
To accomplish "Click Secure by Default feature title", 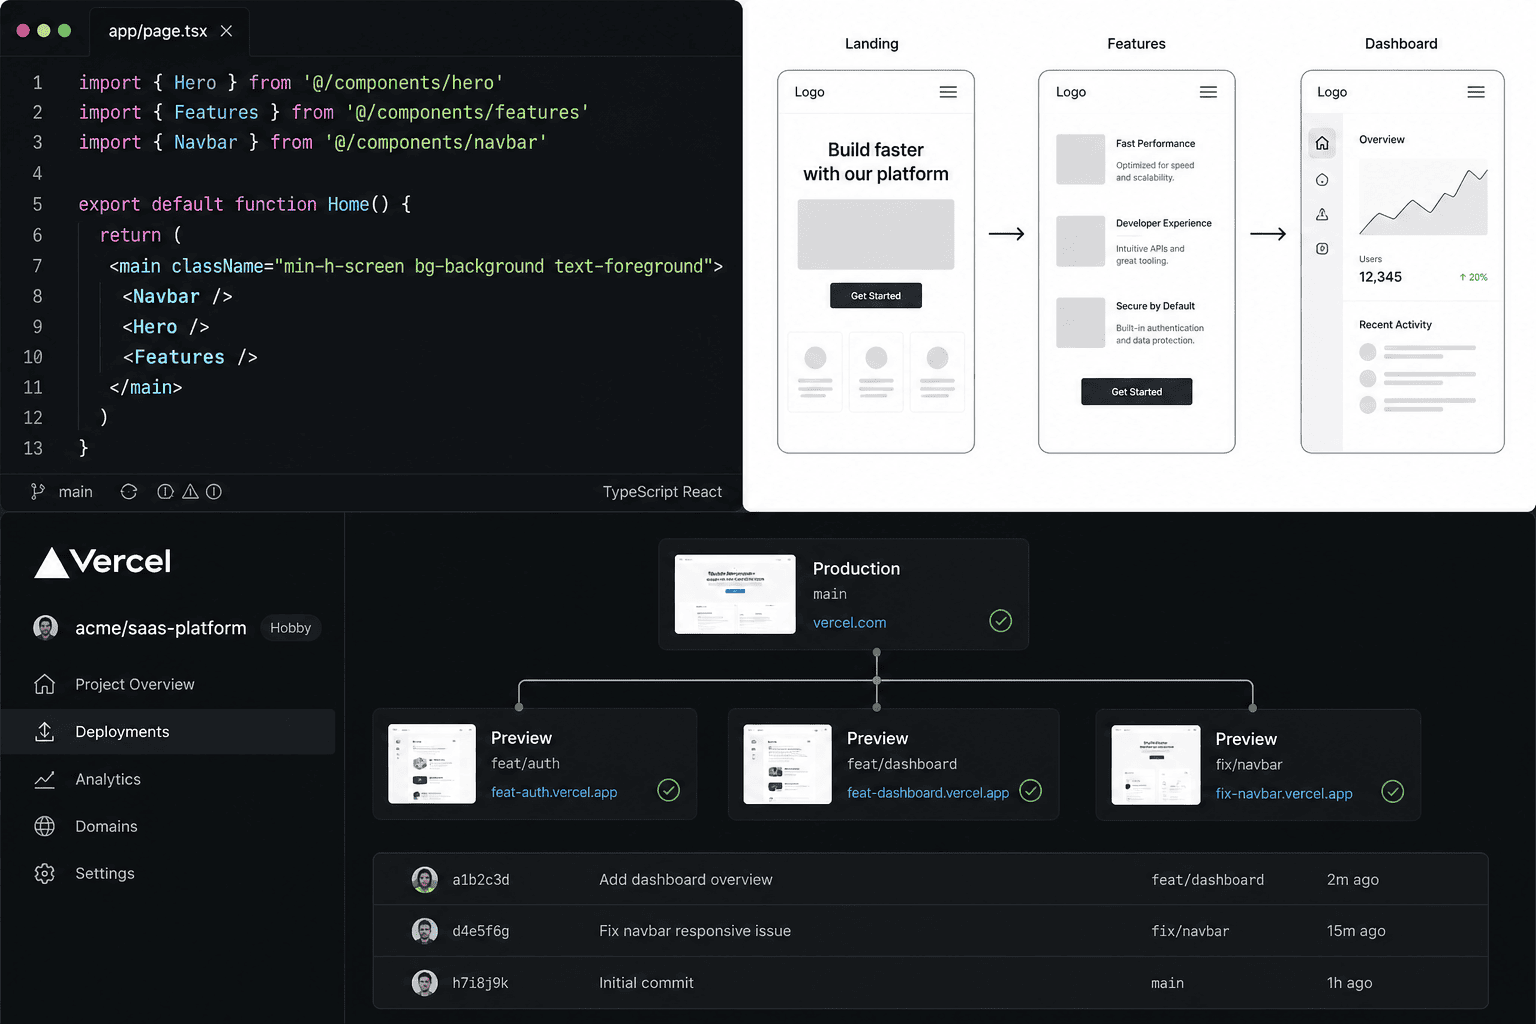I will (1155, 306).
